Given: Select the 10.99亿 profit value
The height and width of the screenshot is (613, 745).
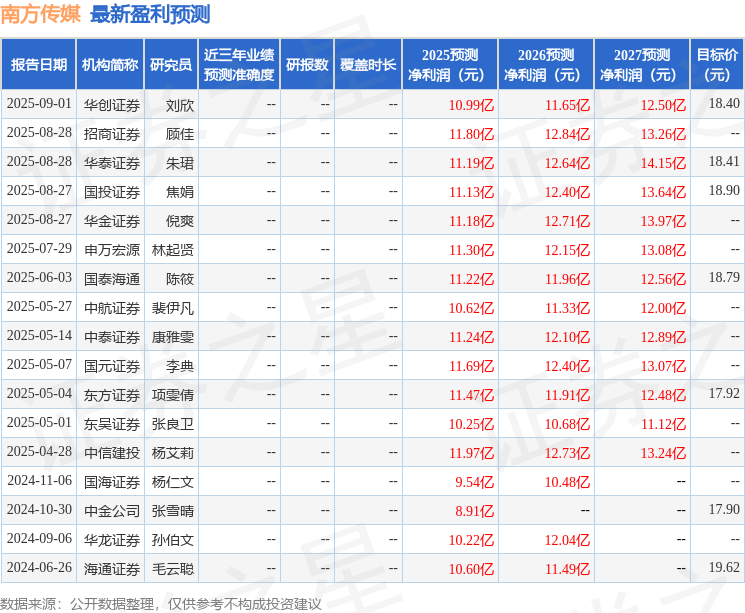Looking at the screenshot, I should click(471, 105).
